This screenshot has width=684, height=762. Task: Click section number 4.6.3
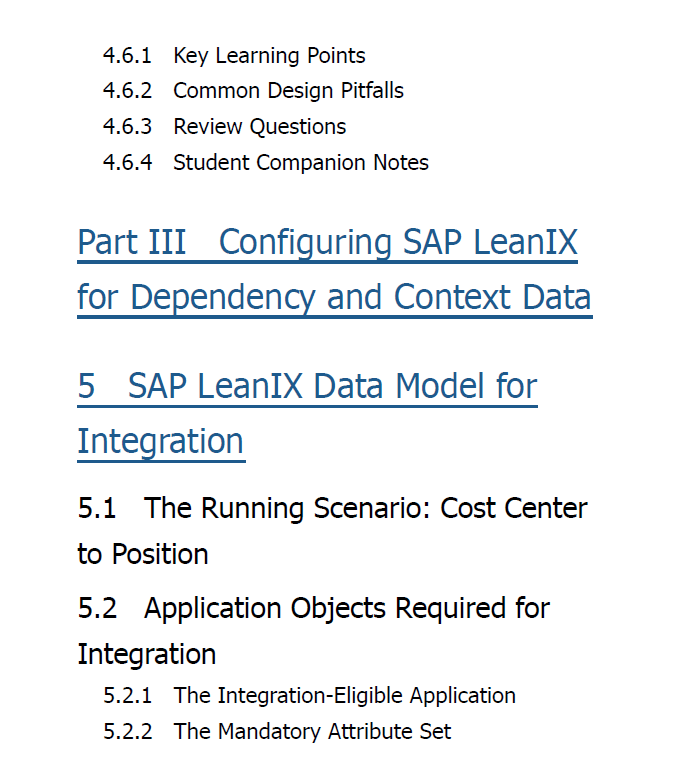click(x=127, y=127)
